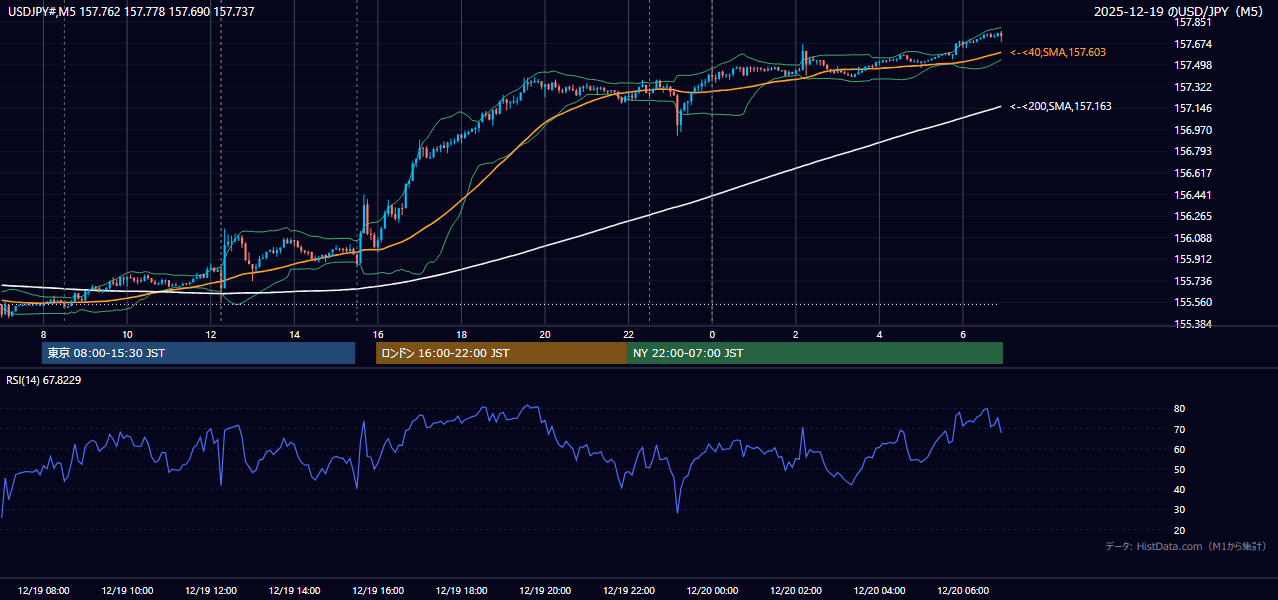Click the time axis label 12/19 08:00
The height and width of the screenshot is (600, 1278).
(x=43, y=591)
